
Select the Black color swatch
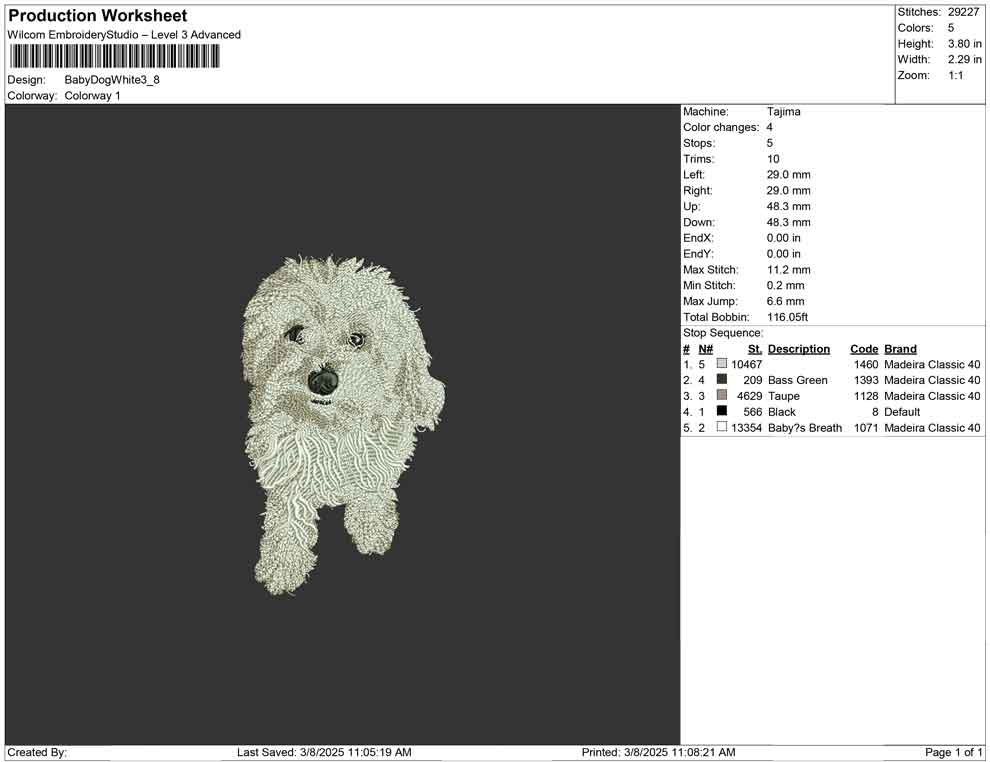point(722,412)
